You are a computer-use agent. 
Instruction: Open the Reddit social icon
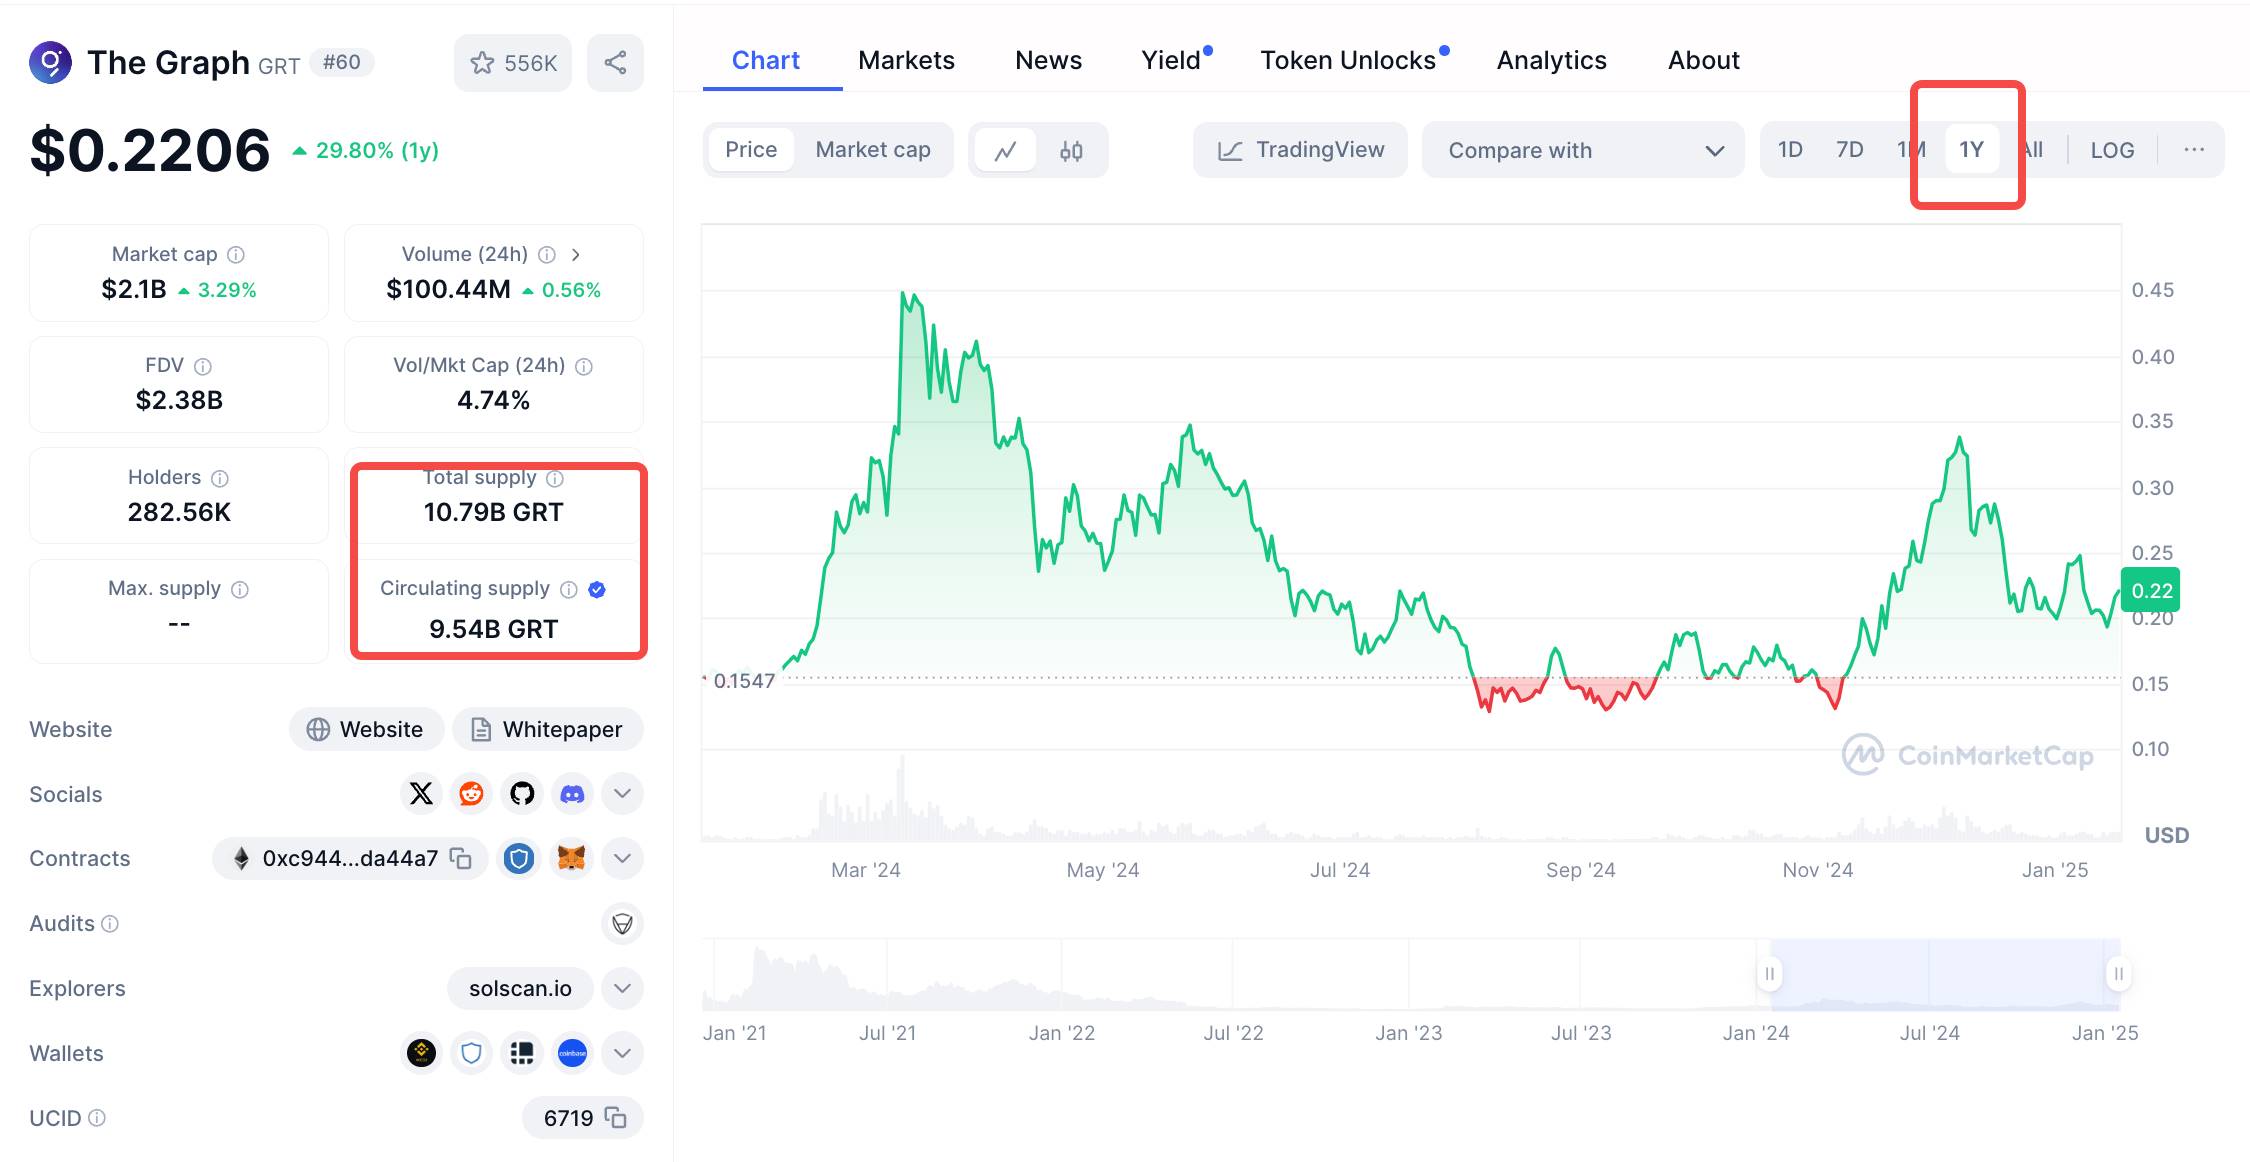point(471,794)
